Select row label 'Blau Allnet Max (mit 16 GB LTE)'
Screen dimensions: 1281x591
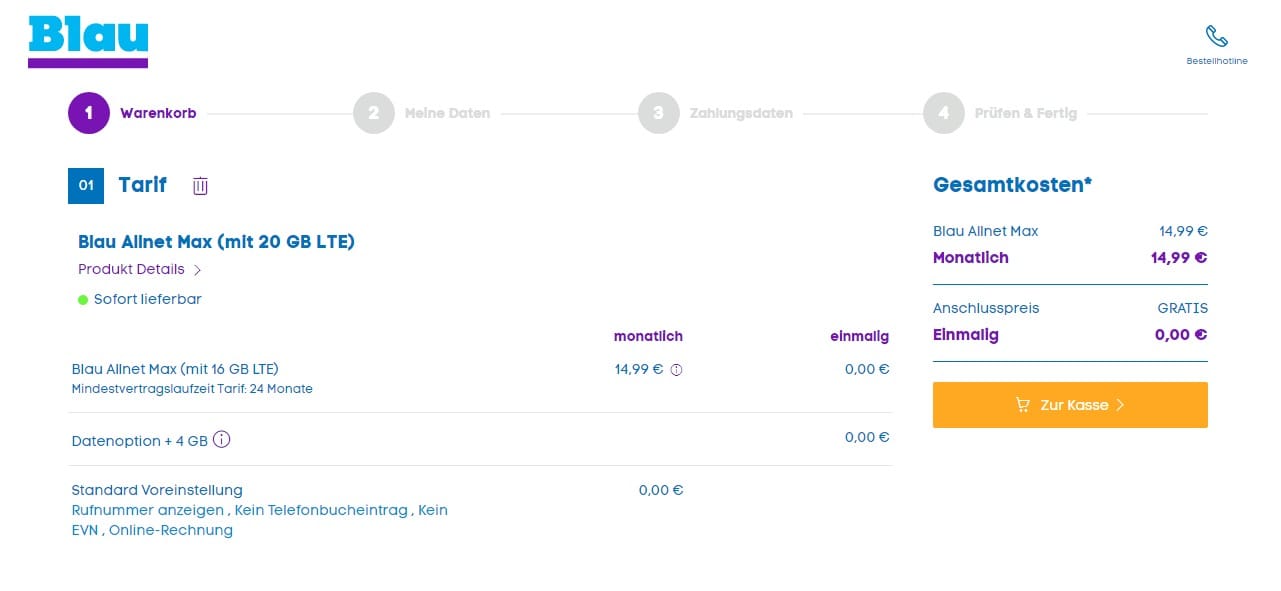(x=175, y=369)
